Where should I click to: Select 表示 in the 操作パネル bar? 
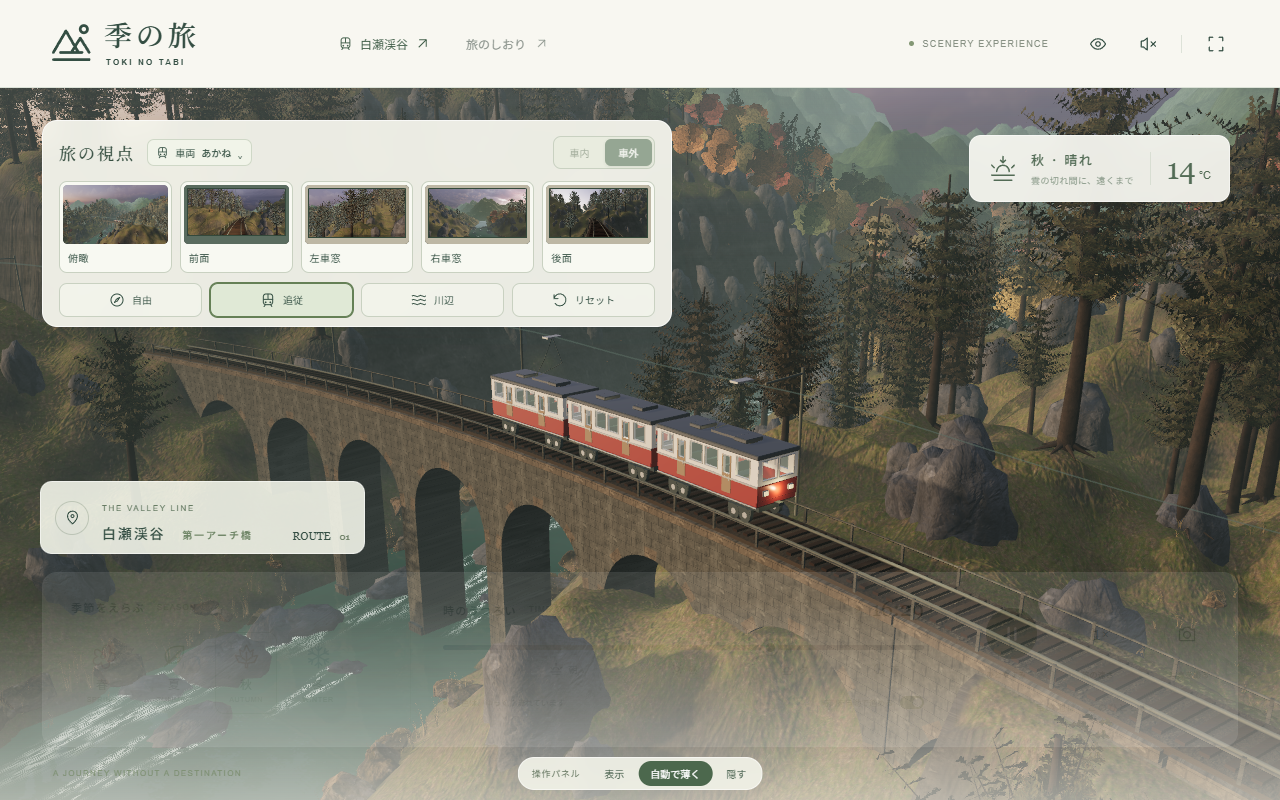(x=614, y=774)
